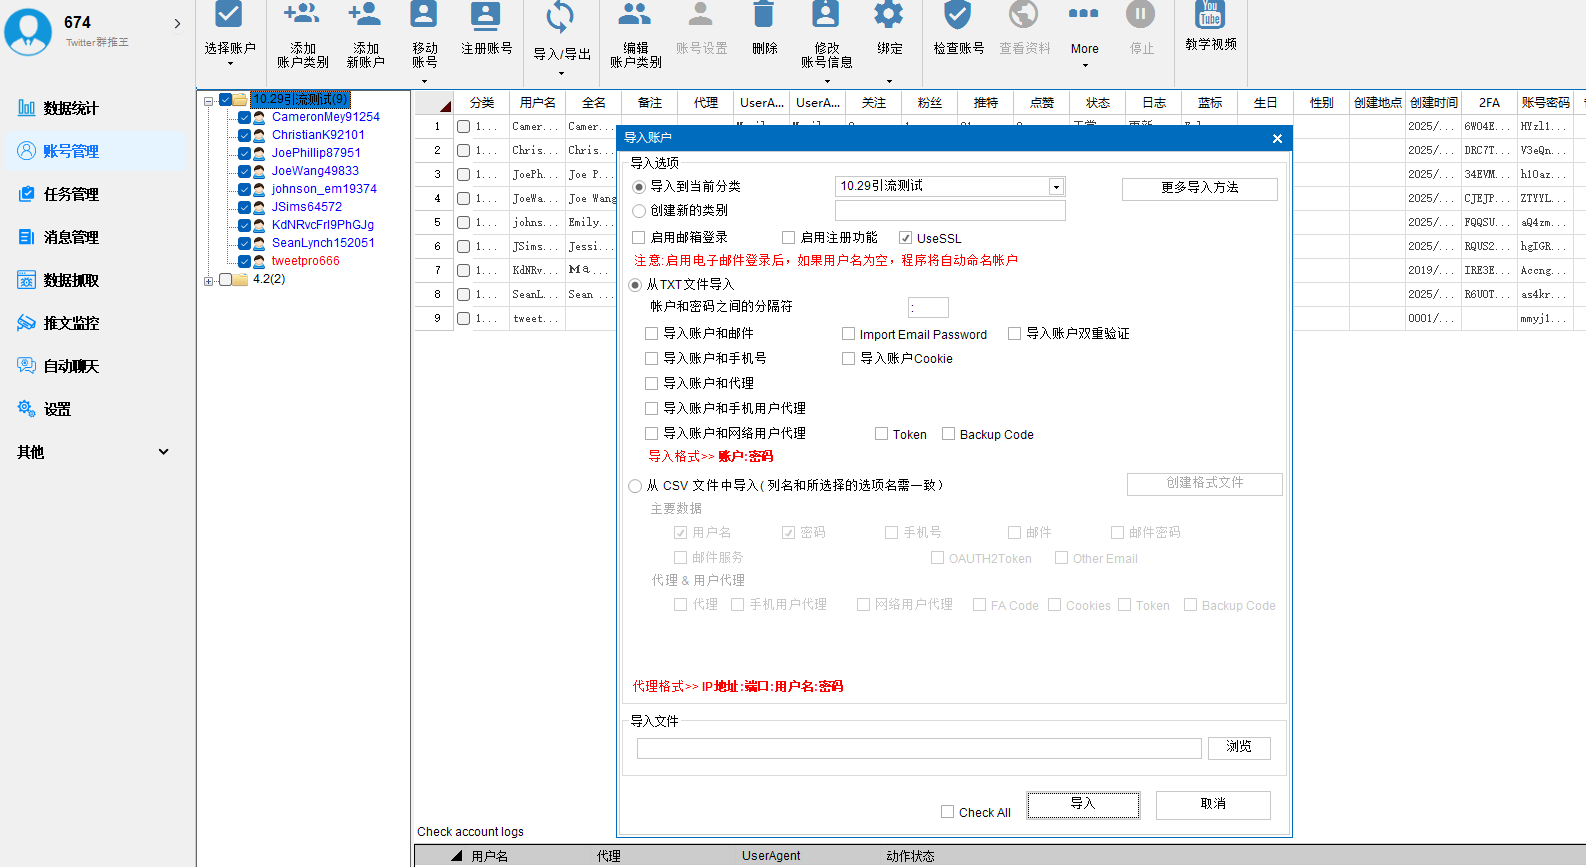
Task: Sort by the 用户名 column header
Action: coord(537,103)
